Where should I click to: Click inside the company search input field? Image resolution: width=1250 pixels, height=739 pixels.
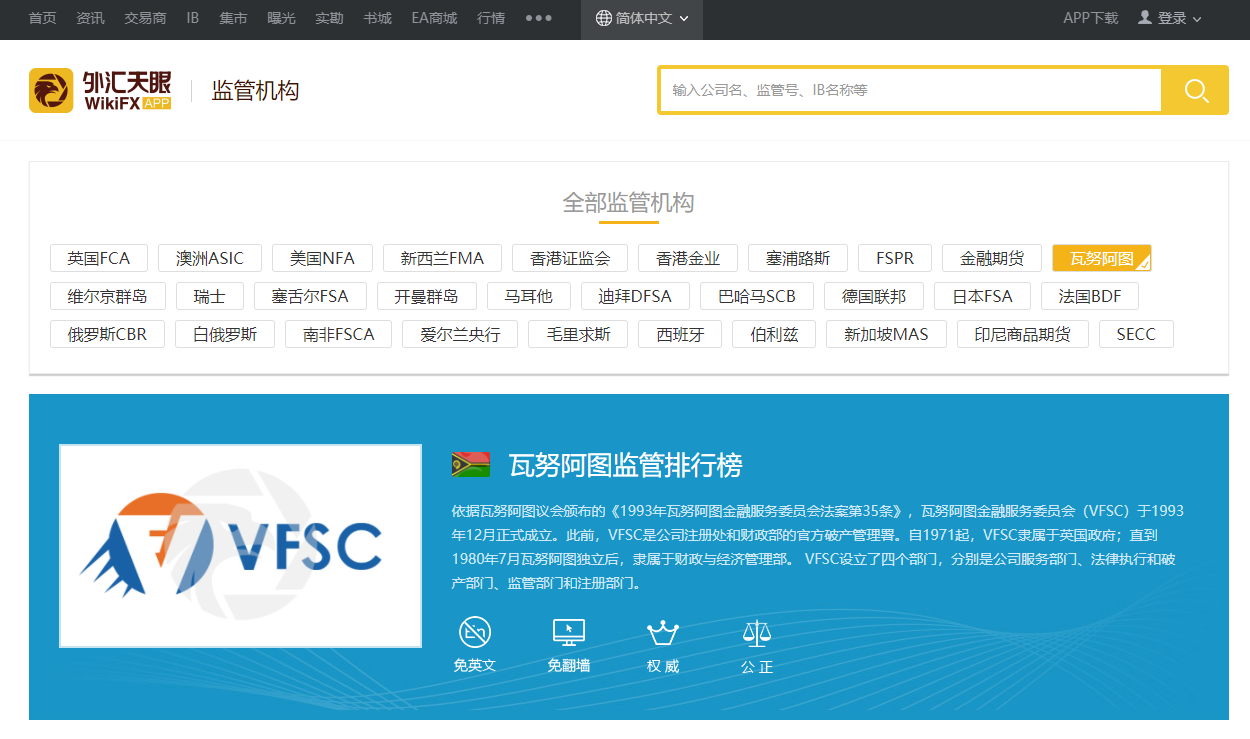point(900,90)
